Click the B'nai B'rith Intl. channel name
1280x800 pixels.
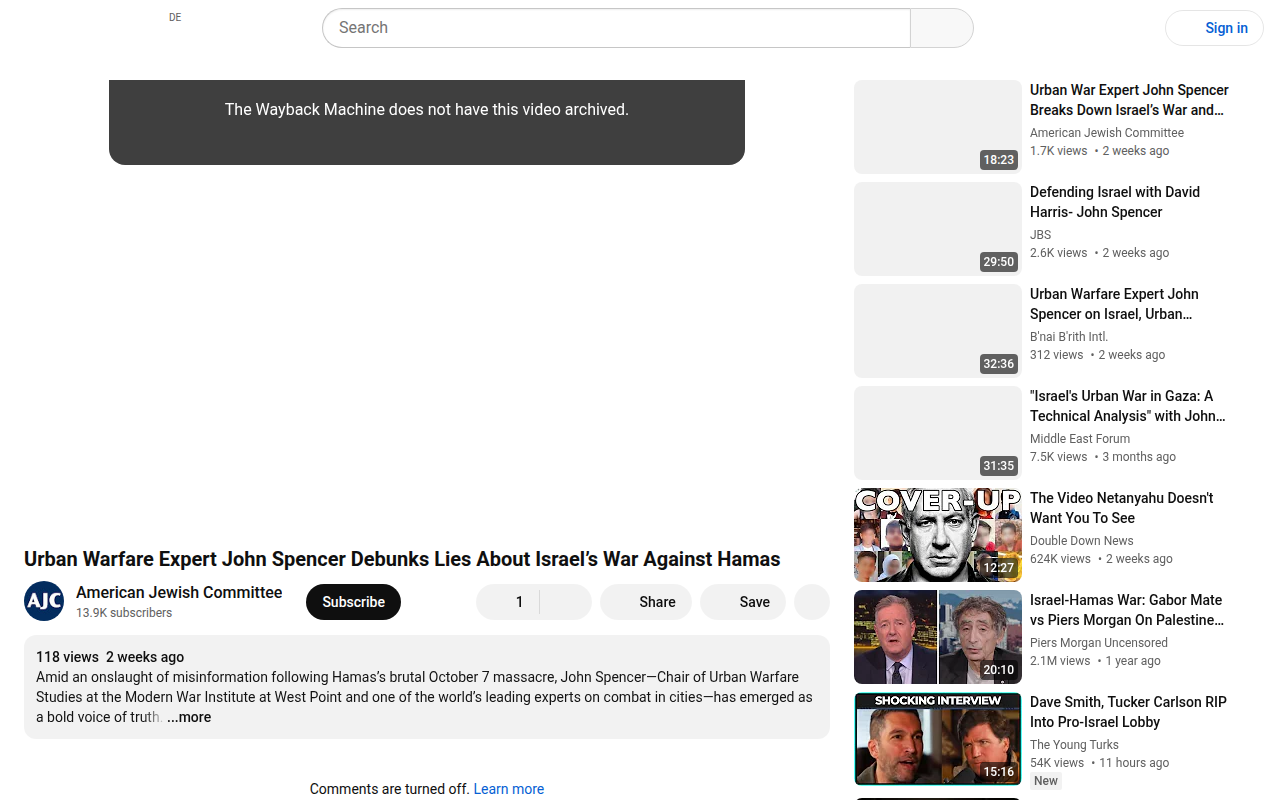pos(1069,337)
